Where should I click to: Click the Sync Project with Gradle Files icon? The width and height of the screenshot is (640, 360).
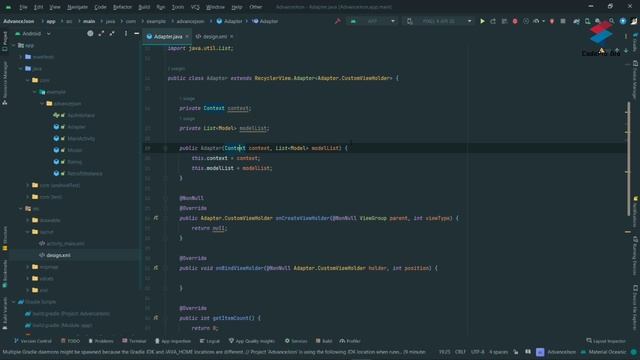click(576, 21)
